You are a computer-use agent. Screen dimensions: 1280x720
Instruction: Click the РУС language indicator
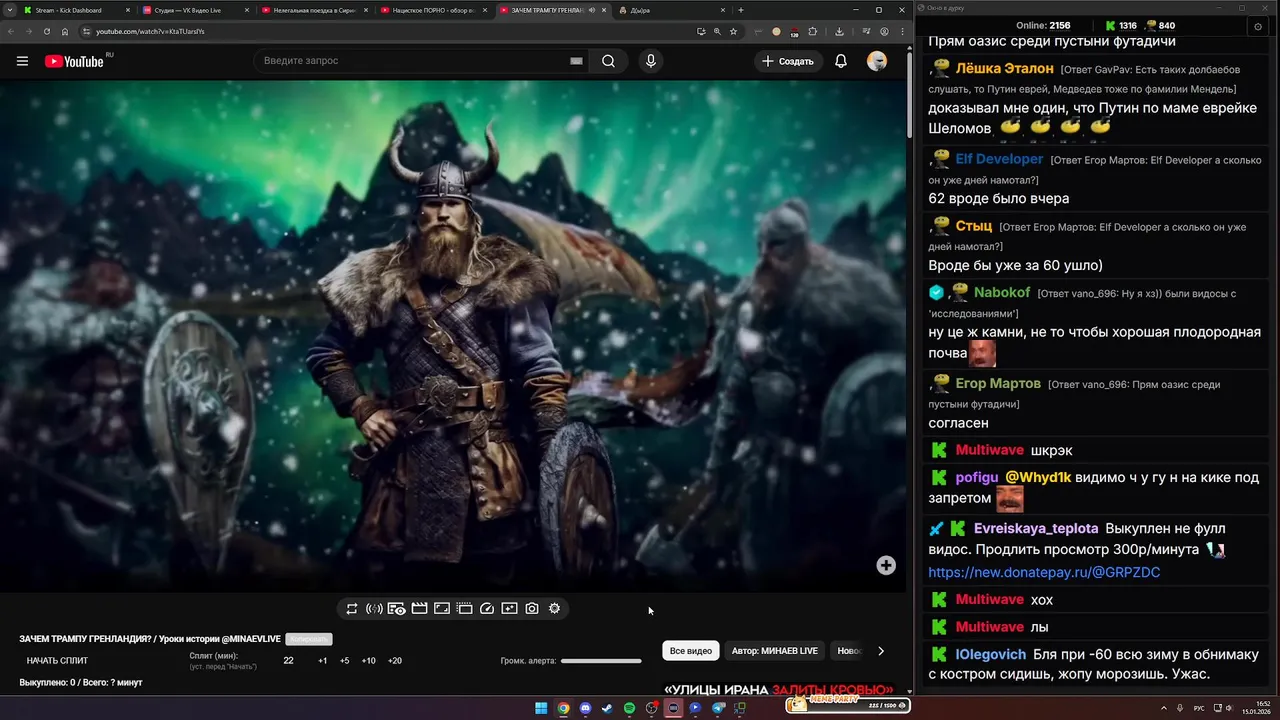(1198, 708)
